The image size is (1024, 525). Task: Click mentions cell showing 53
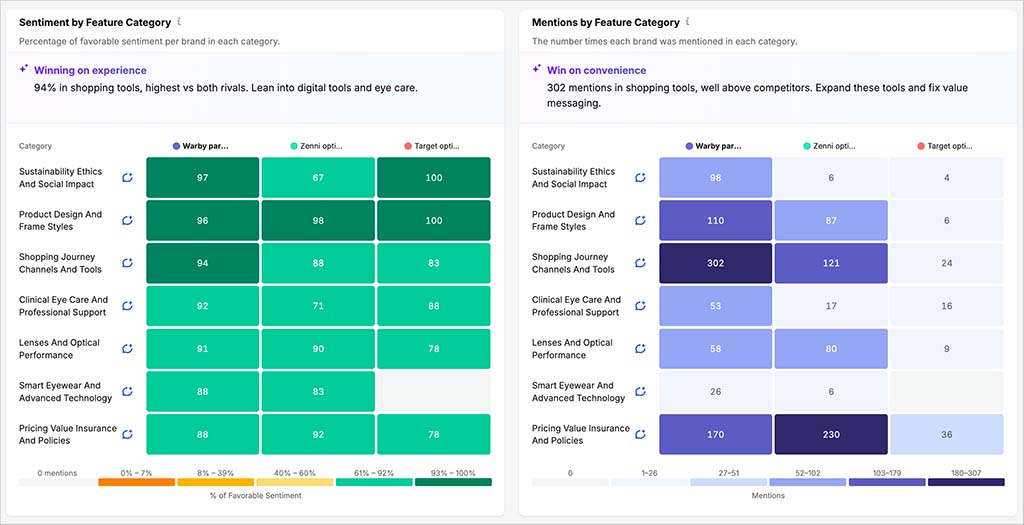[716, 306]
